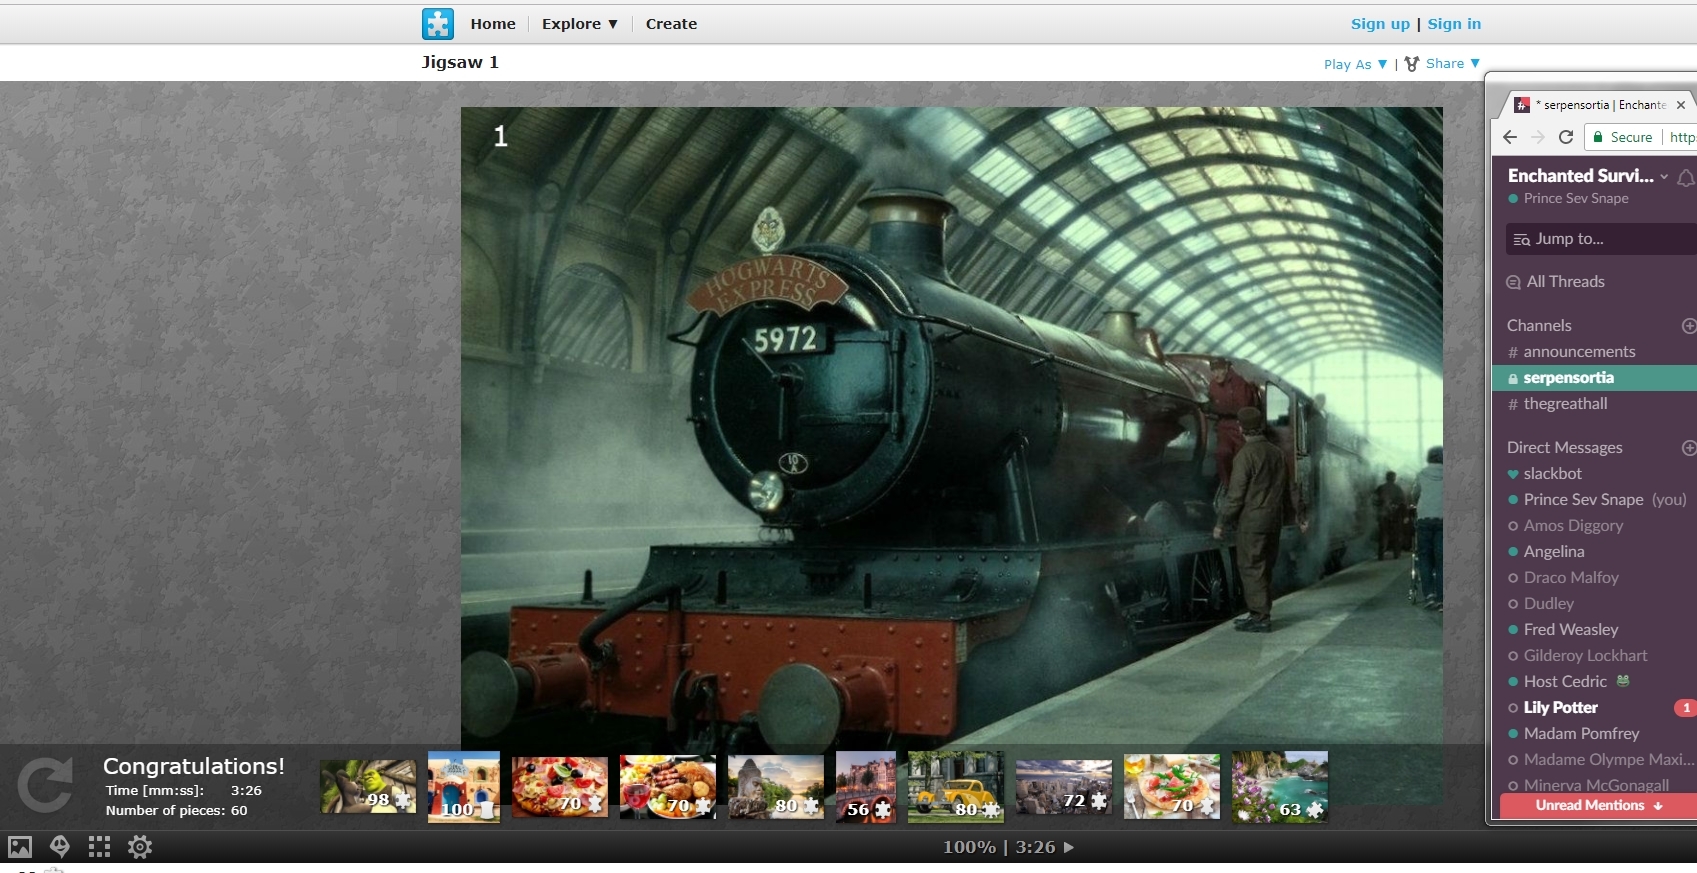This screenshot has width=1697, height=873.
Task: Select the serpensortia channel
Action: click(x=1594, y=378)
